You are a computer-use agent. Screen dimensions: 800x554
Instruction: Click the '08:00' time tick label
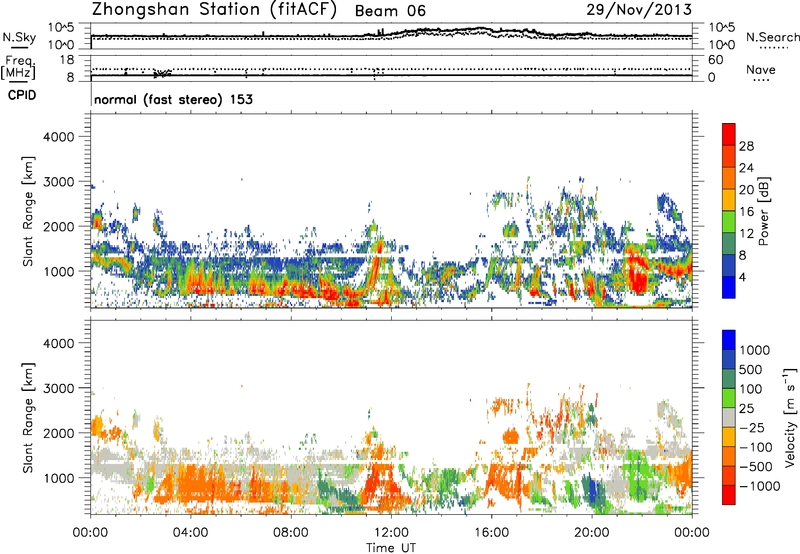pos(291,533)
